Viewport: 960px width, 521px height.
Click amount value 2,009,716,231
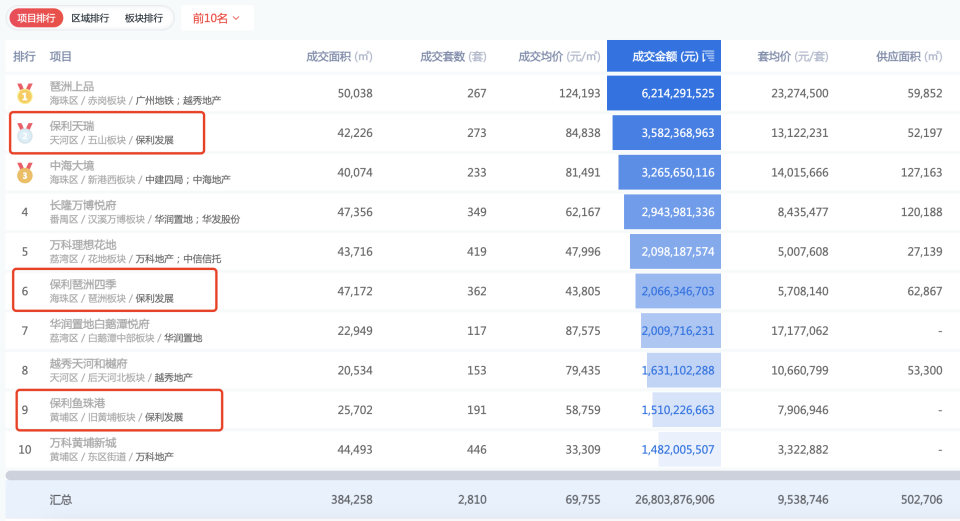678,331
